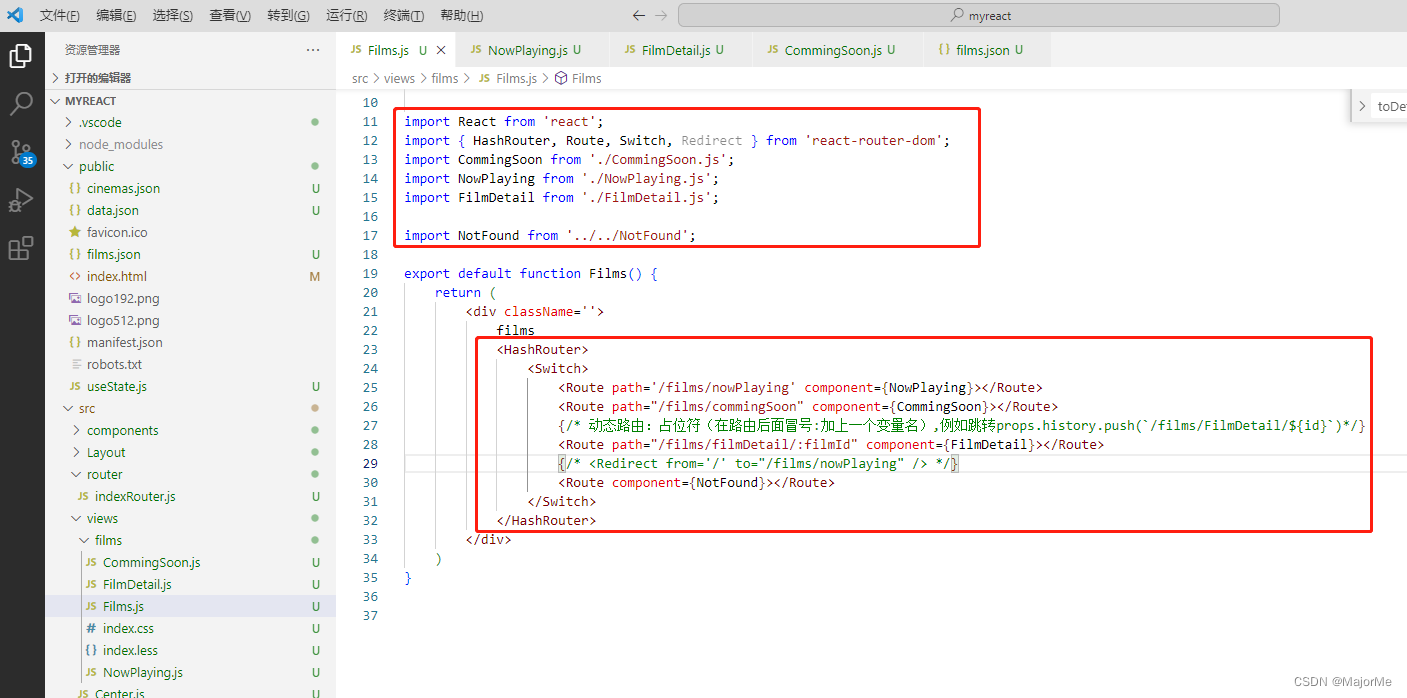
Task: Expand the components folder
Action: tap(190, 430)
